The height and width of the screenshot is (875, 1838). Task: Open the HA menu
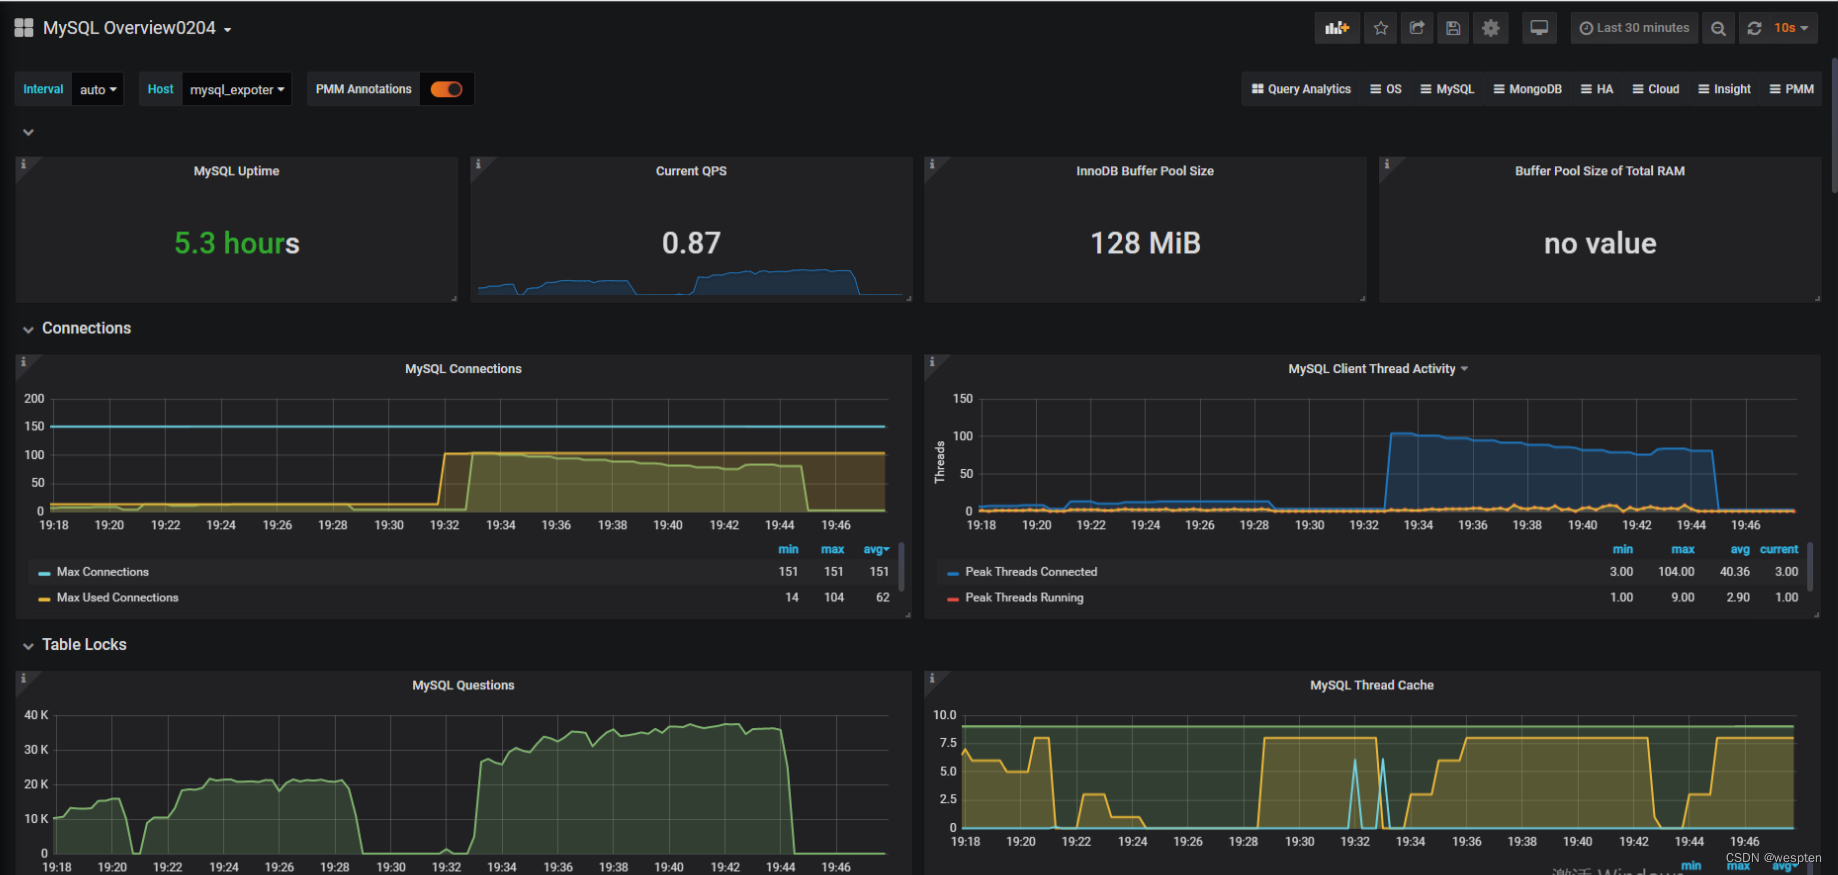(x=1596, y=89)
